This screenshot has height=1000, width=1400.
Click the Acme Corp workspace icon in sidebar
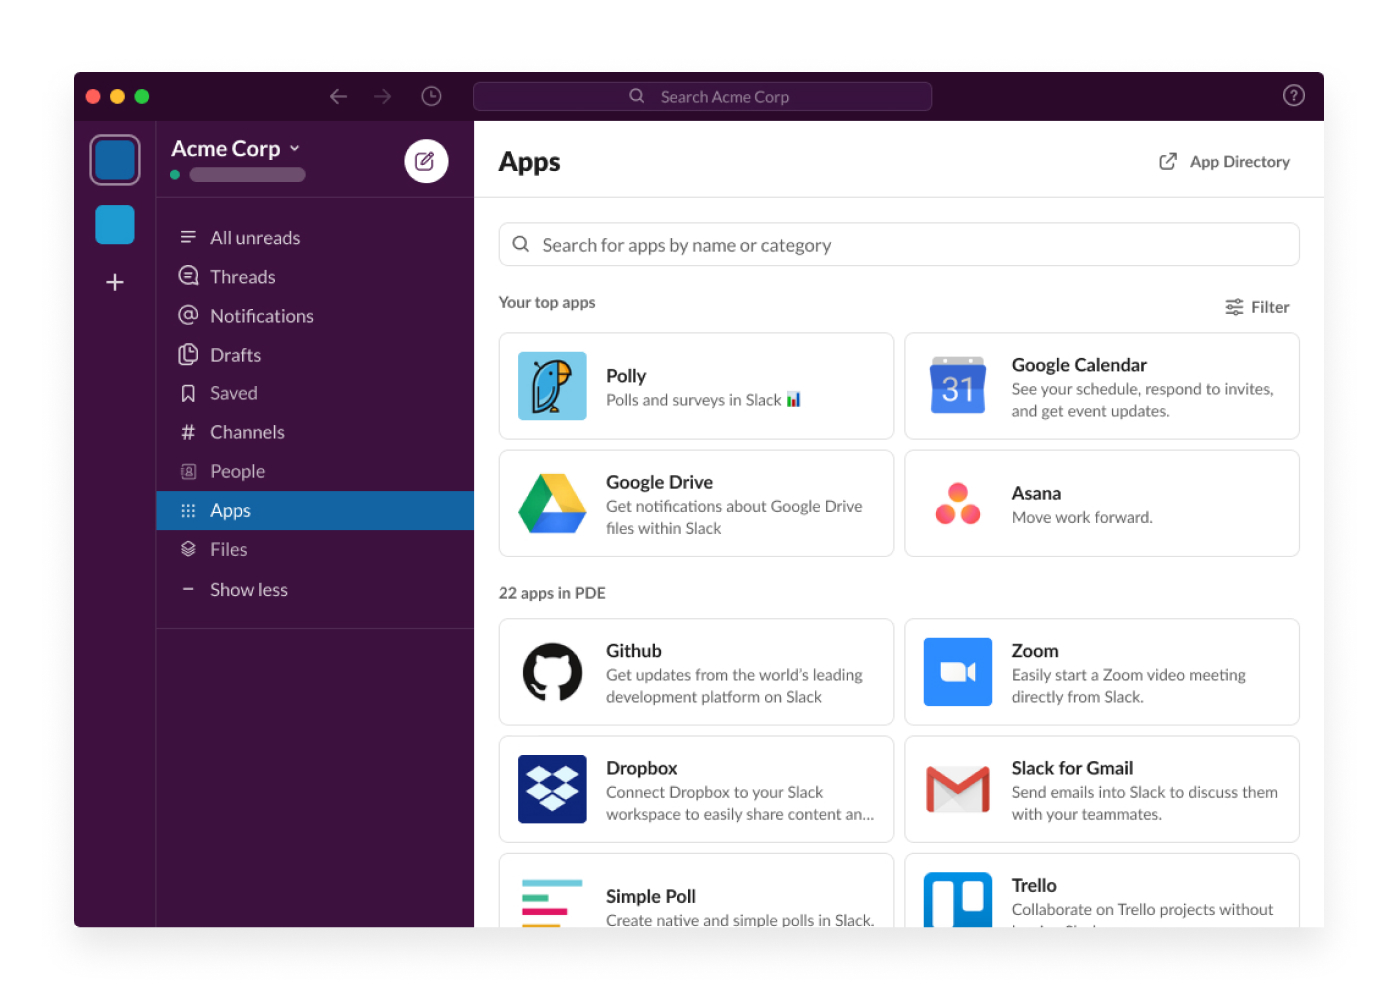(x=114, y=160)
